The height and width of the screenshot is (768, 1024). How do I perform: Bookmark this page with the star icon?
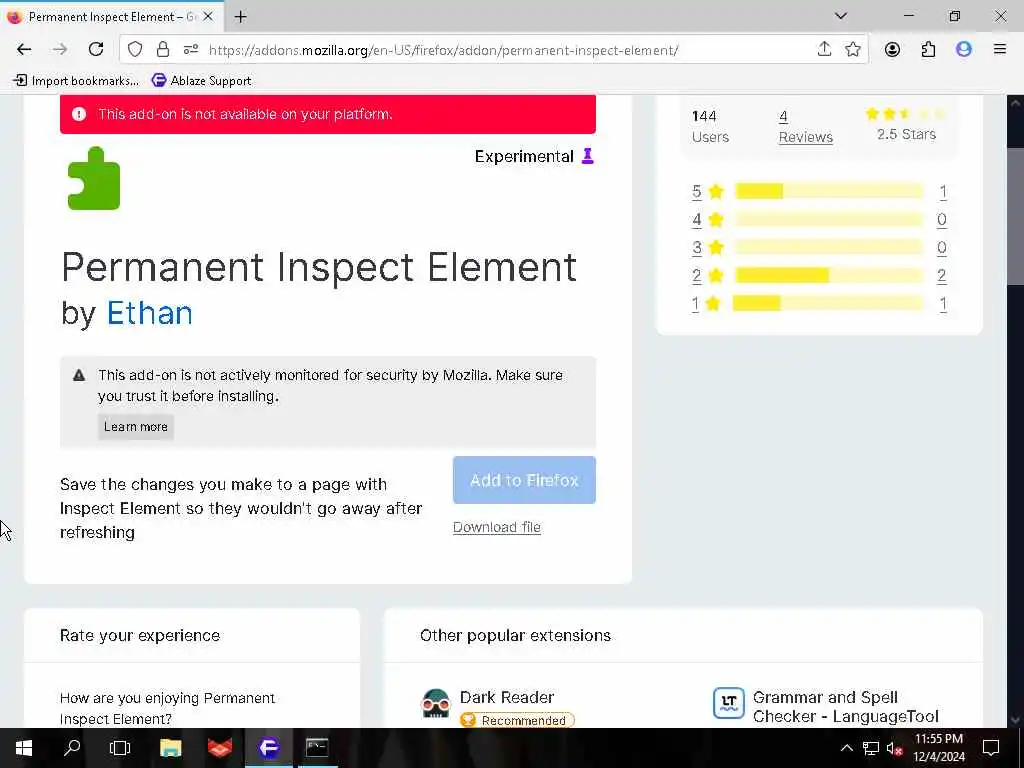pos(852,50)
